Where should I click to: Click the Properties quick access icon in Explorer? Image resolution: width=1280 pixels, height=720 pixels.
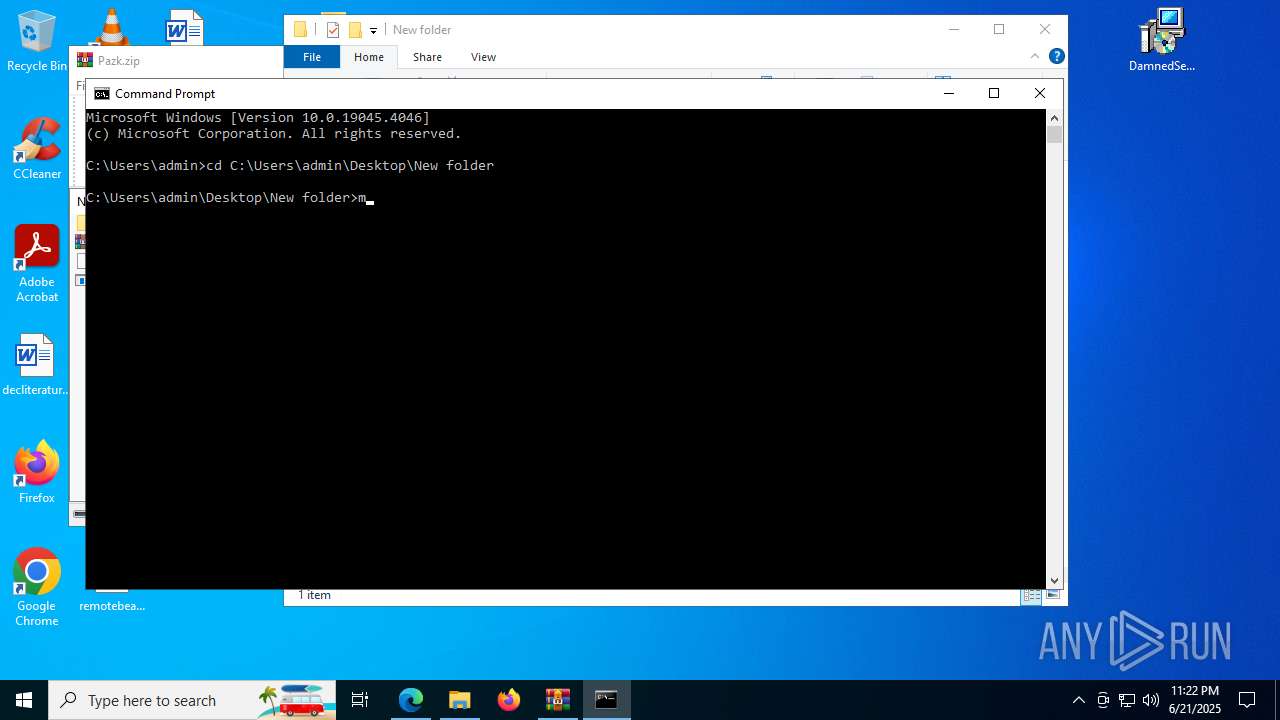[x=333, y=30]
